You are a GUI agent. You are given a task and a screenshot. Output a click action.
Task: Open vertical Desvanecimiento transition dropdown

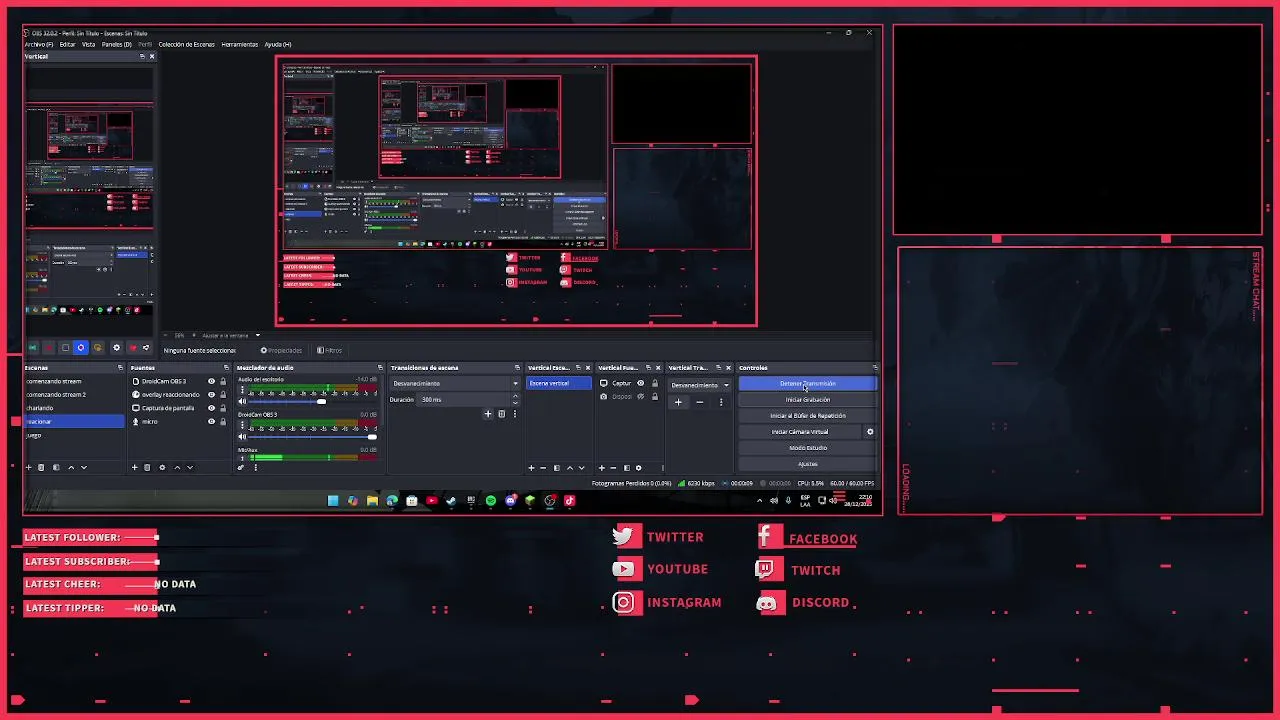pos(700,385)
